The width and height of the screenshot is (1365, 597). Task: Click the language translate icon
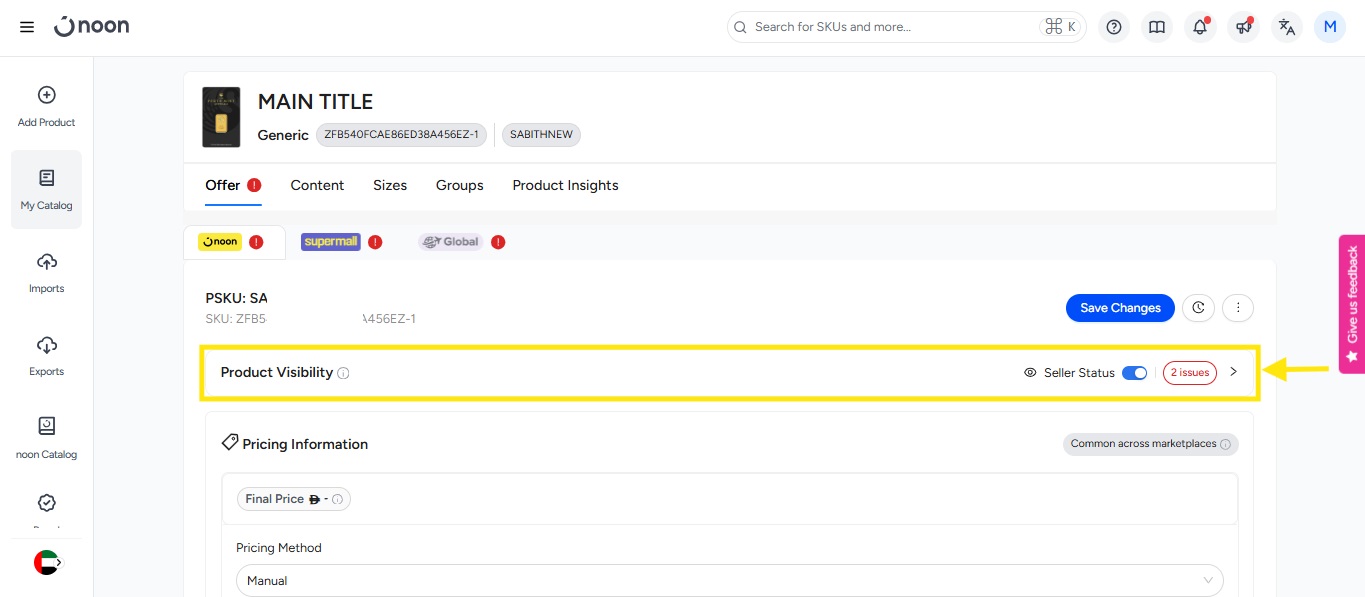(1287, 27)
